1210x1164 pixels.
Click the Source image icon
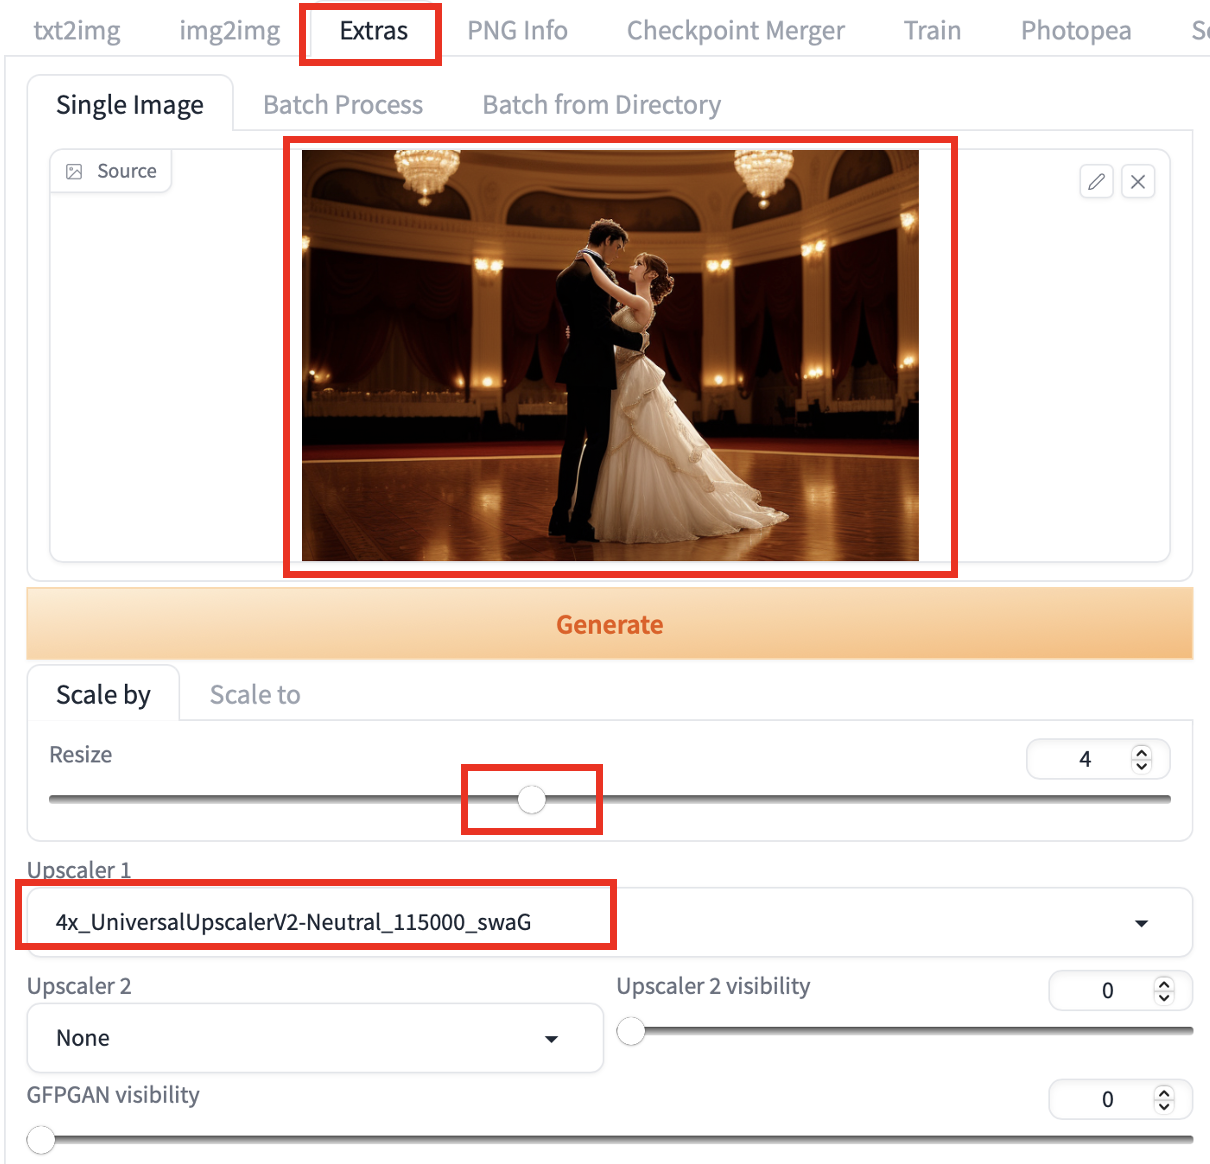click(x=73, y=171)
